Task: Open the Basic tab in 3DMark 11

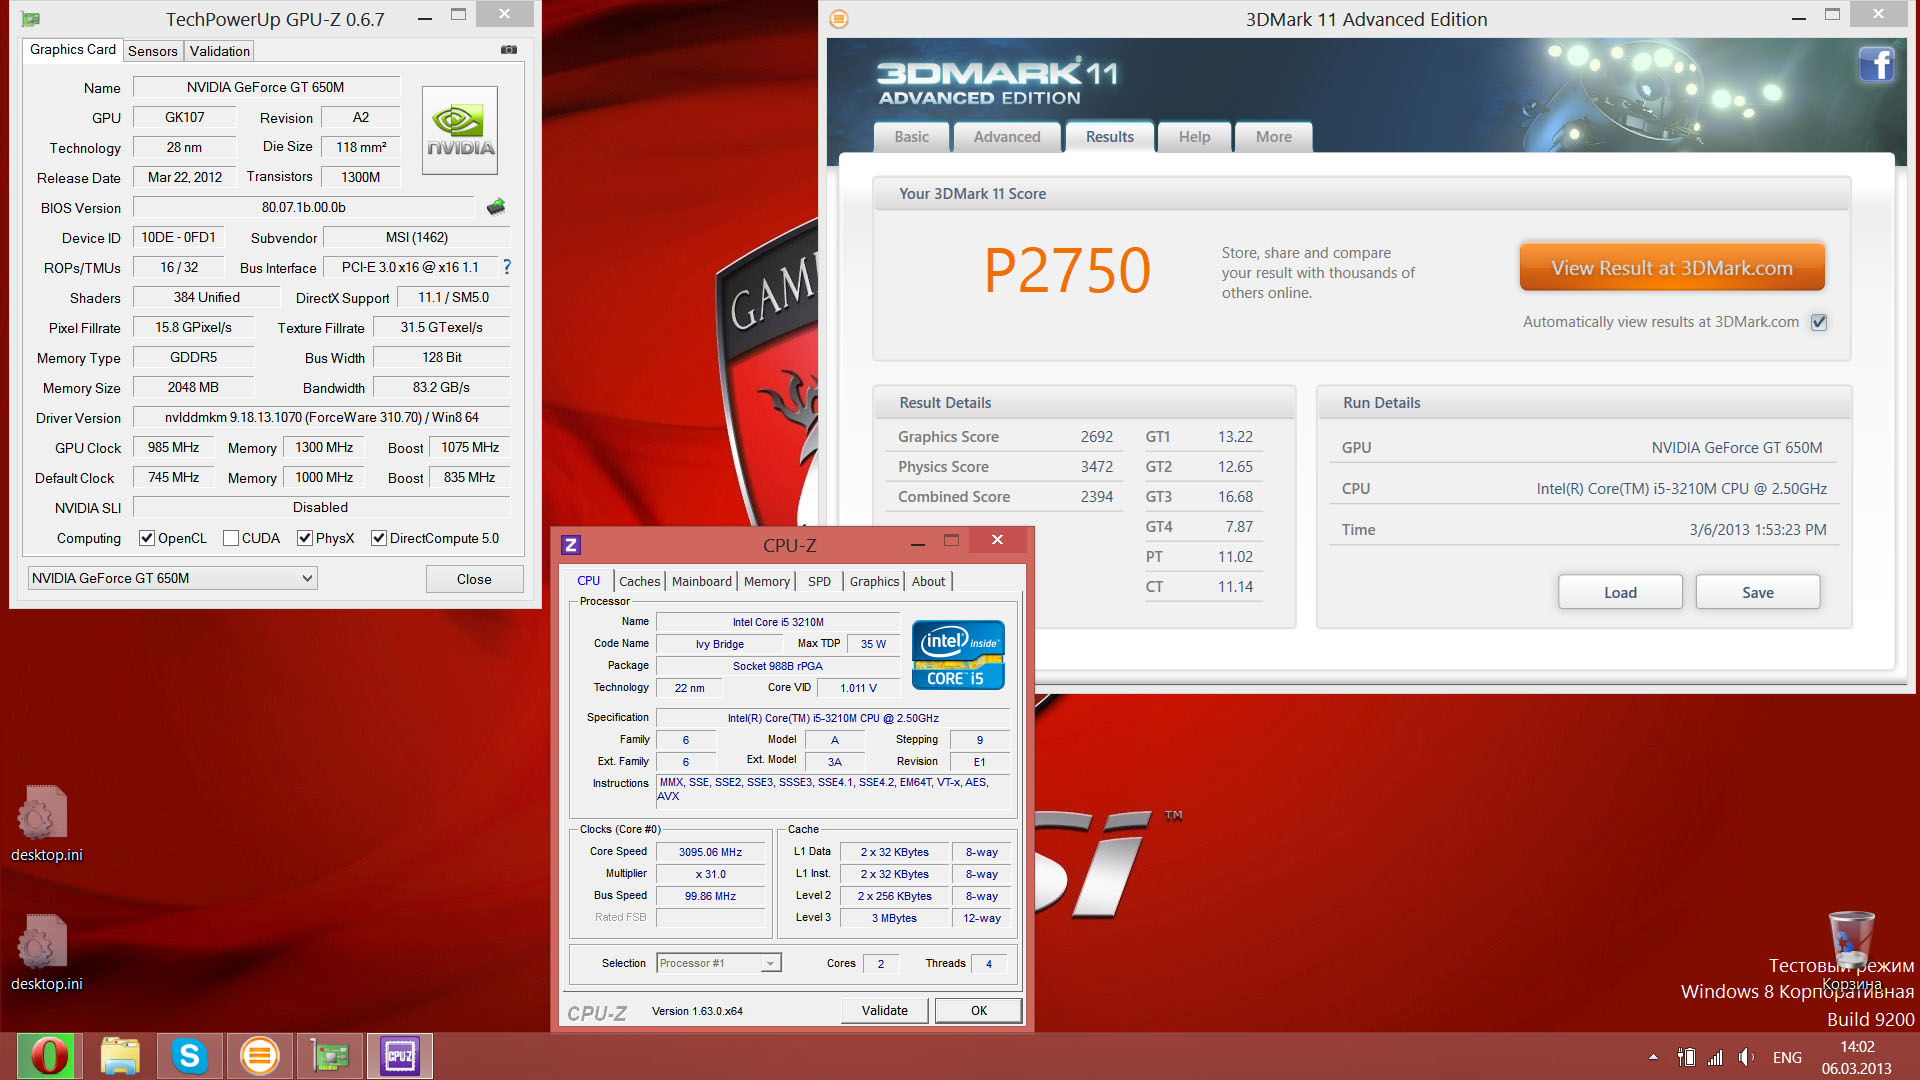Action: coord(911,137)
